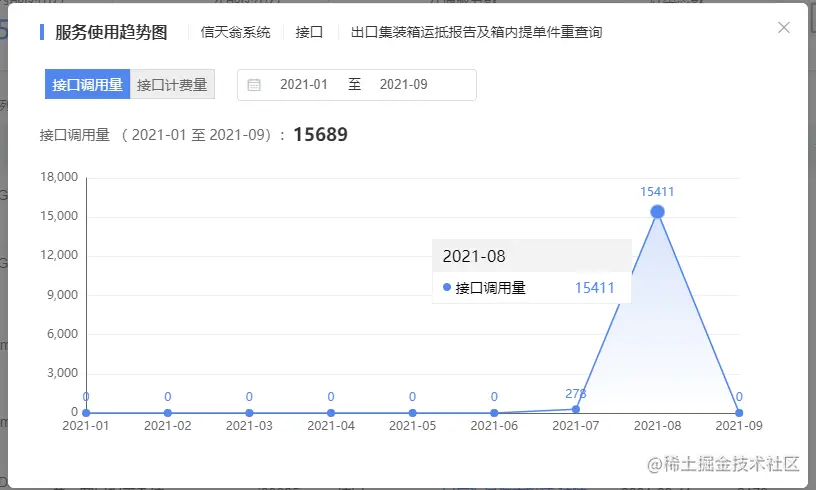Edit the end month 2021-09 field

403,84
